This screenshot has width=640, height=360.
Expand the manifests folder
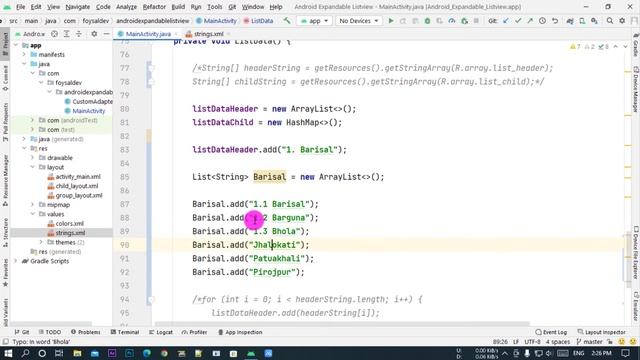click(24, 54)
